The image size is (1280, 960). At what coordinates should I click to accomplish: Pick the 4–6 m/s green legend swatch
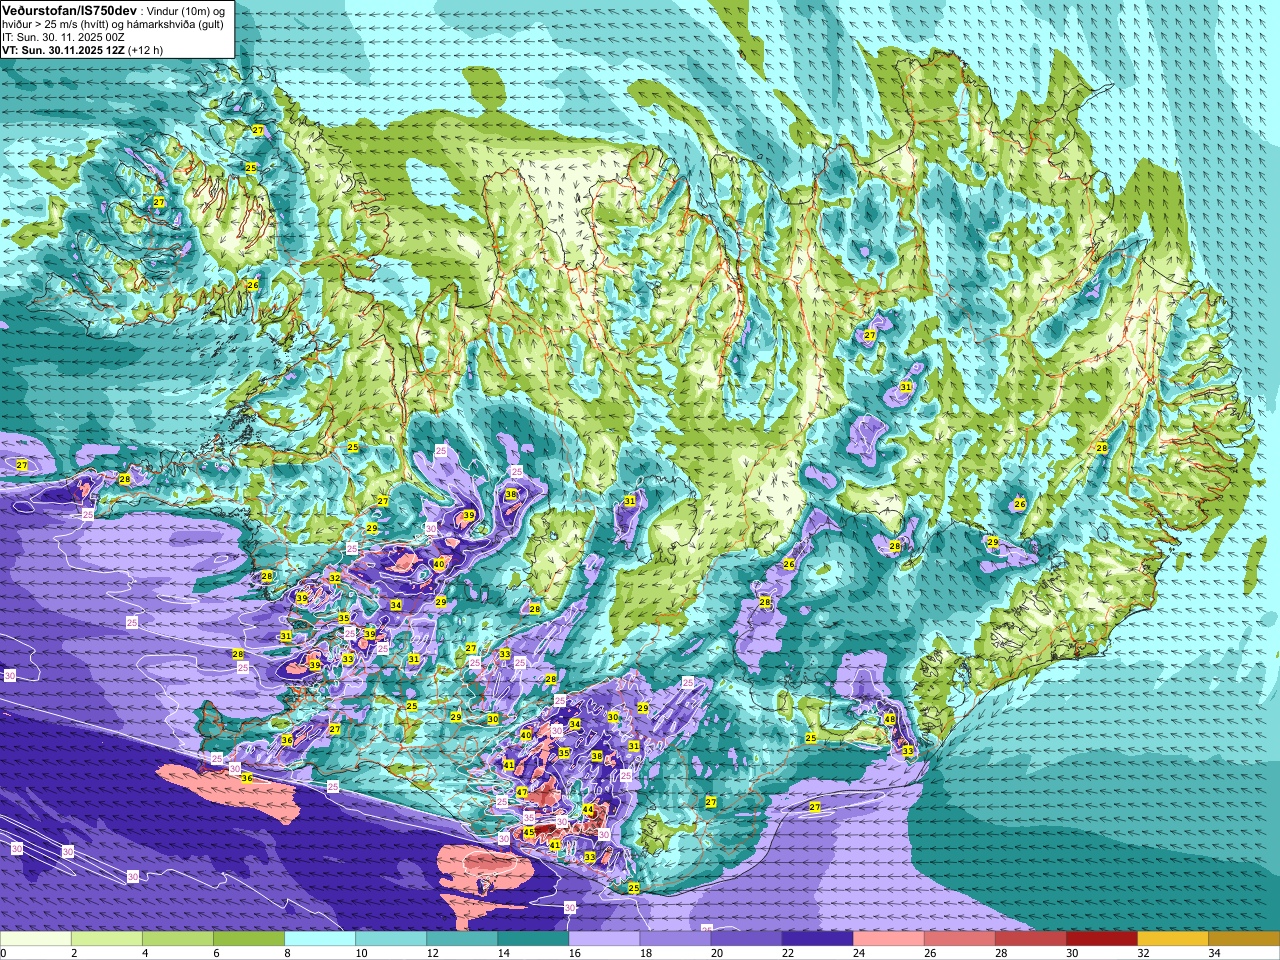coord(178,939)
